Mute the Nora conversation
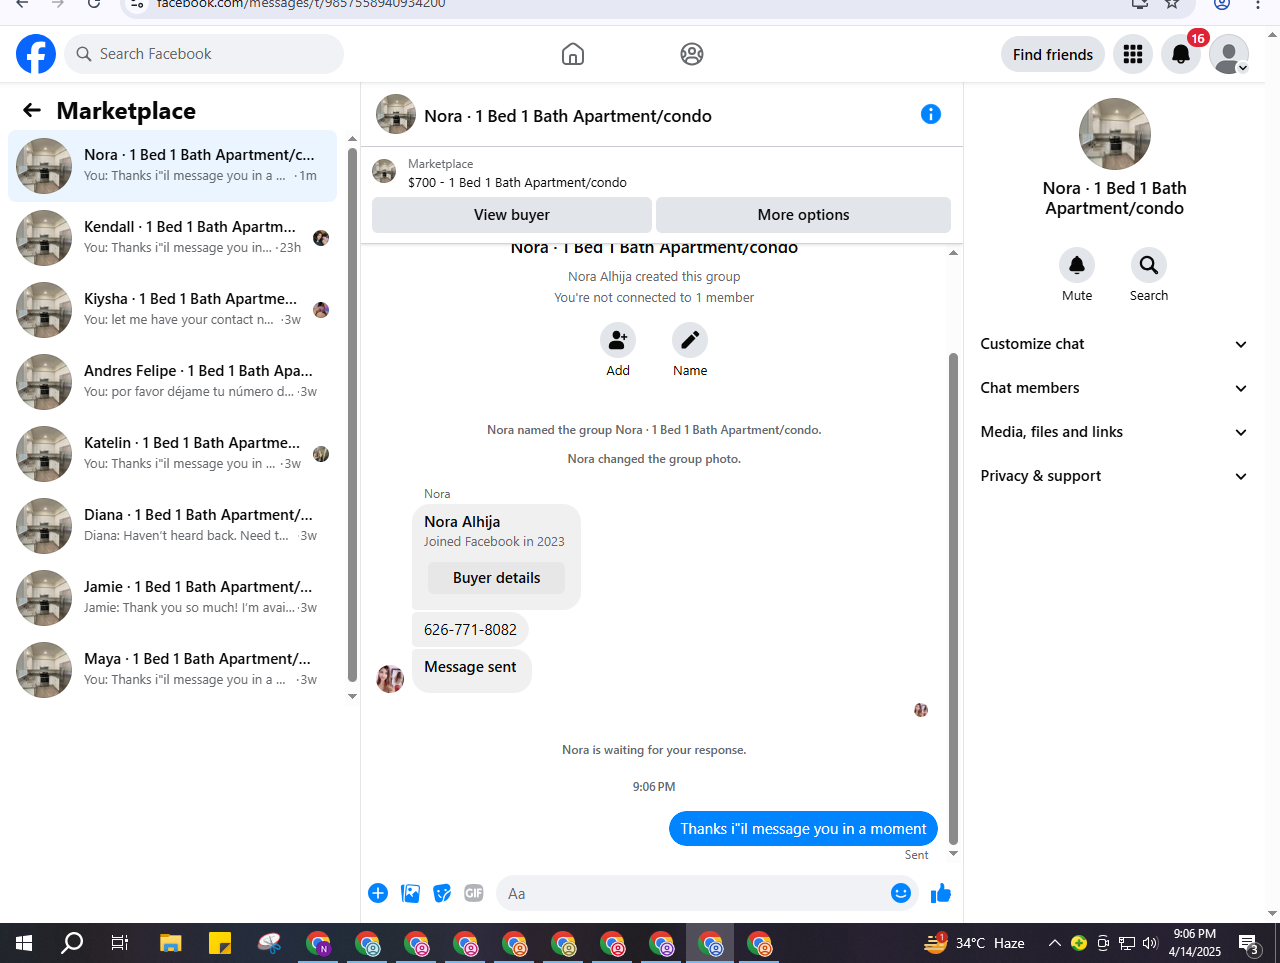The width and height of the screenshot is (1280, 963). pyautogui.click(x=1077, y=265)
